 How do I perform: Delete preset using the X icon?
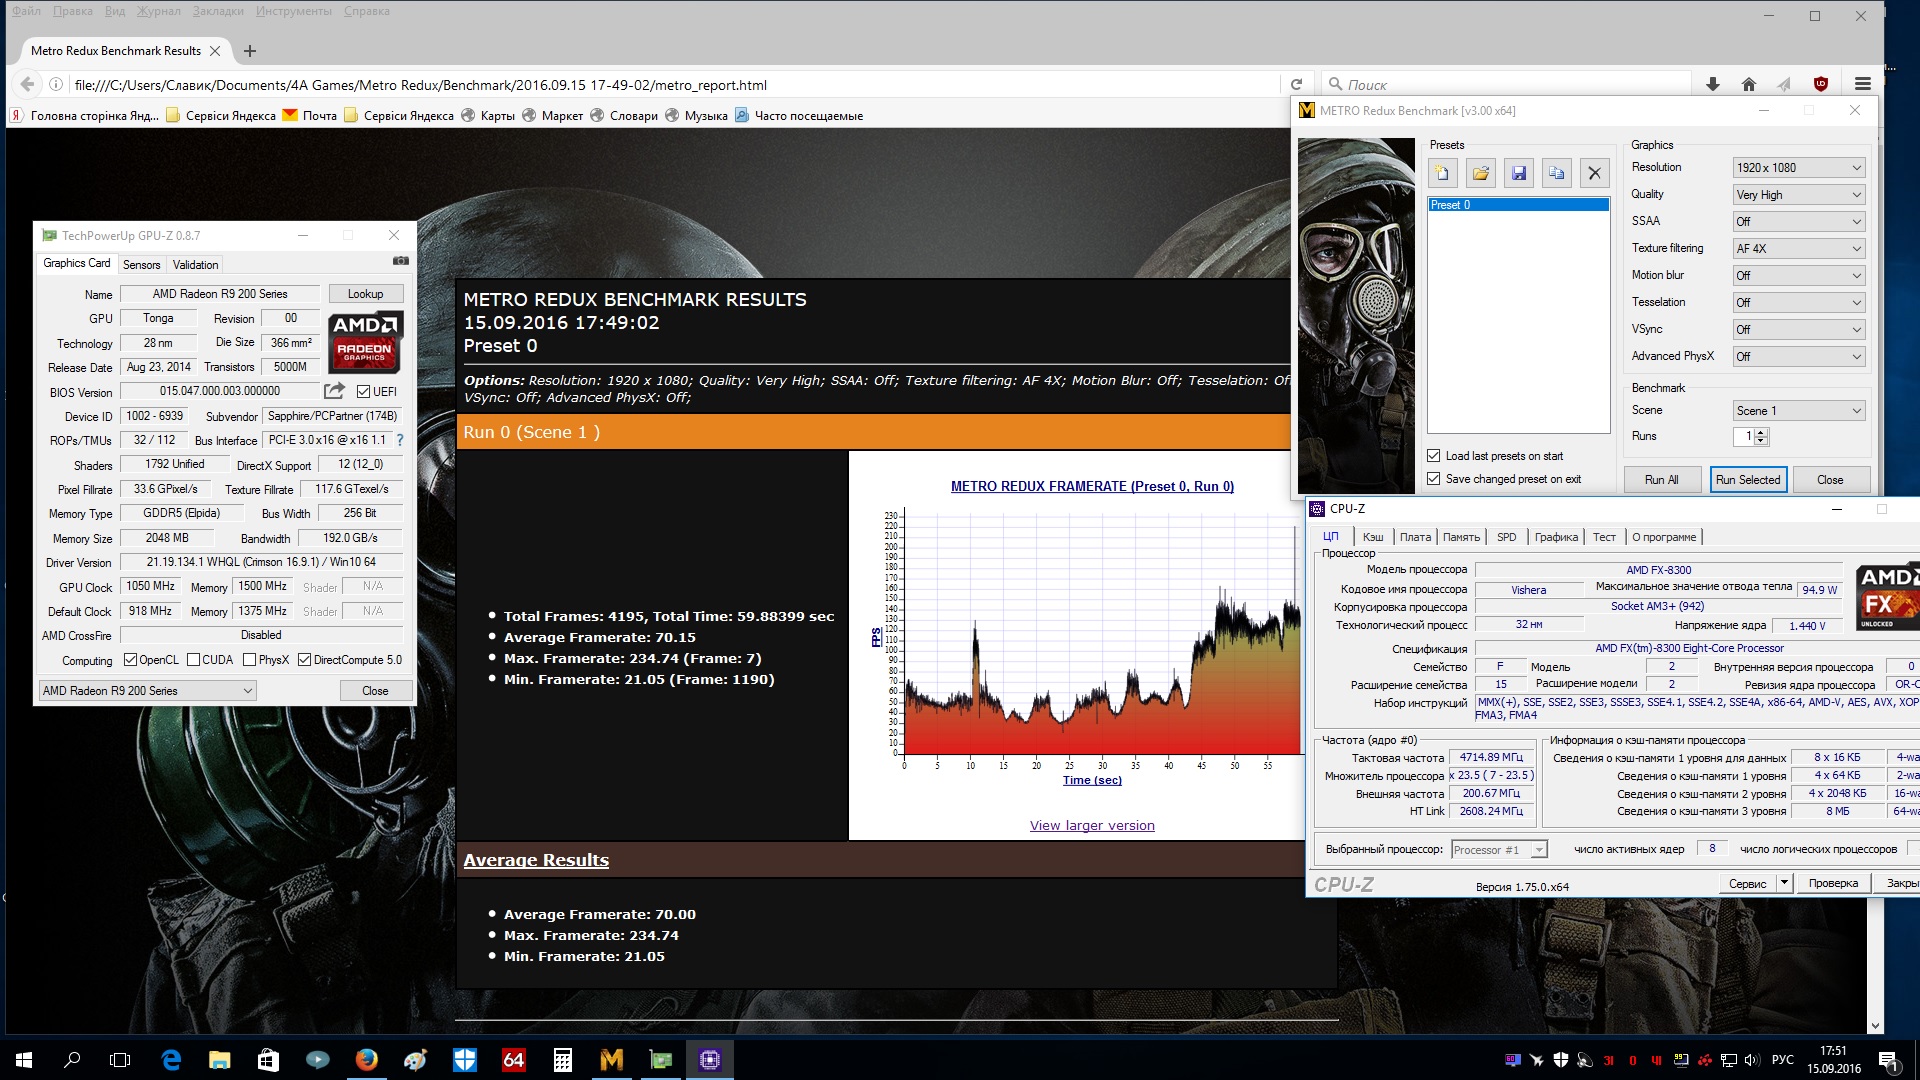1594,173
